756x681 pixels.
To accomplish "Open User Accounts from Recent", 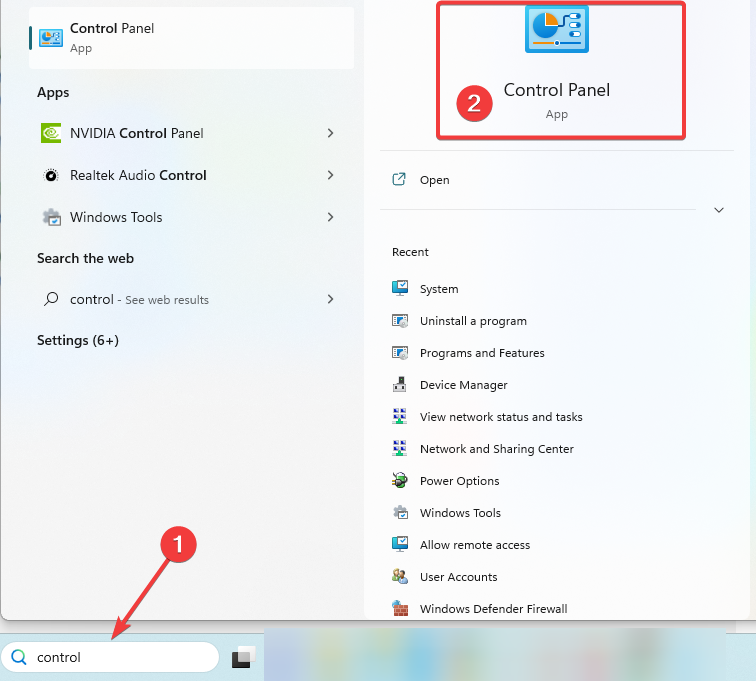I will point(458,577).
